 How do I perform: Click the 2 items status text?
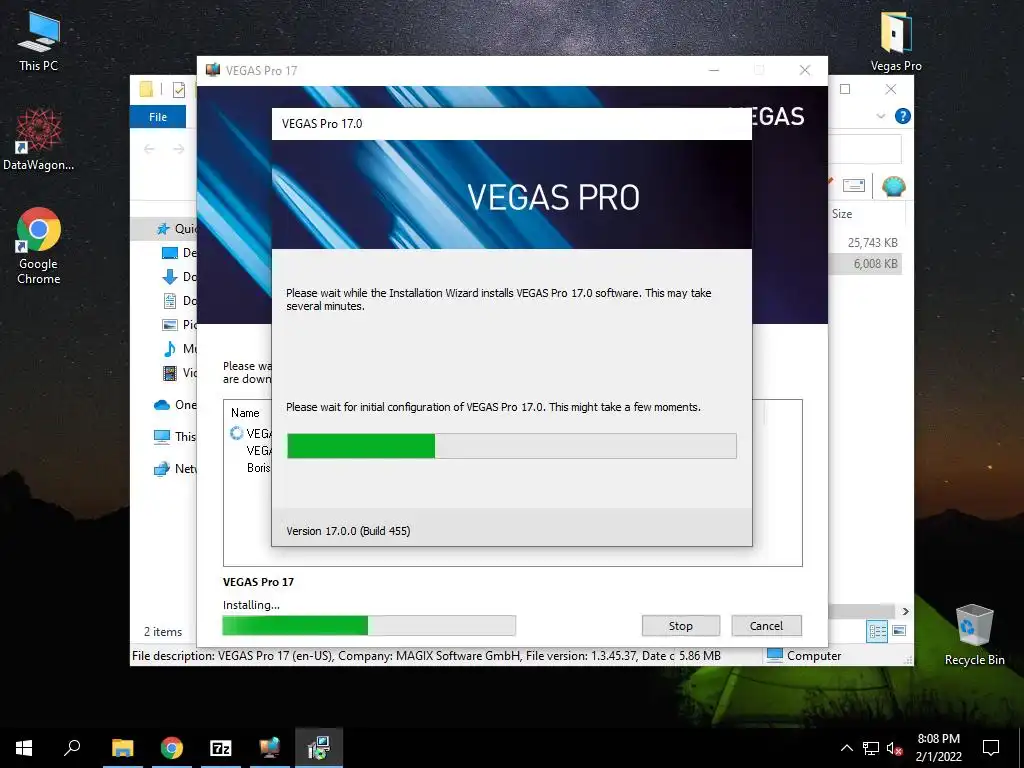point(163,632)
